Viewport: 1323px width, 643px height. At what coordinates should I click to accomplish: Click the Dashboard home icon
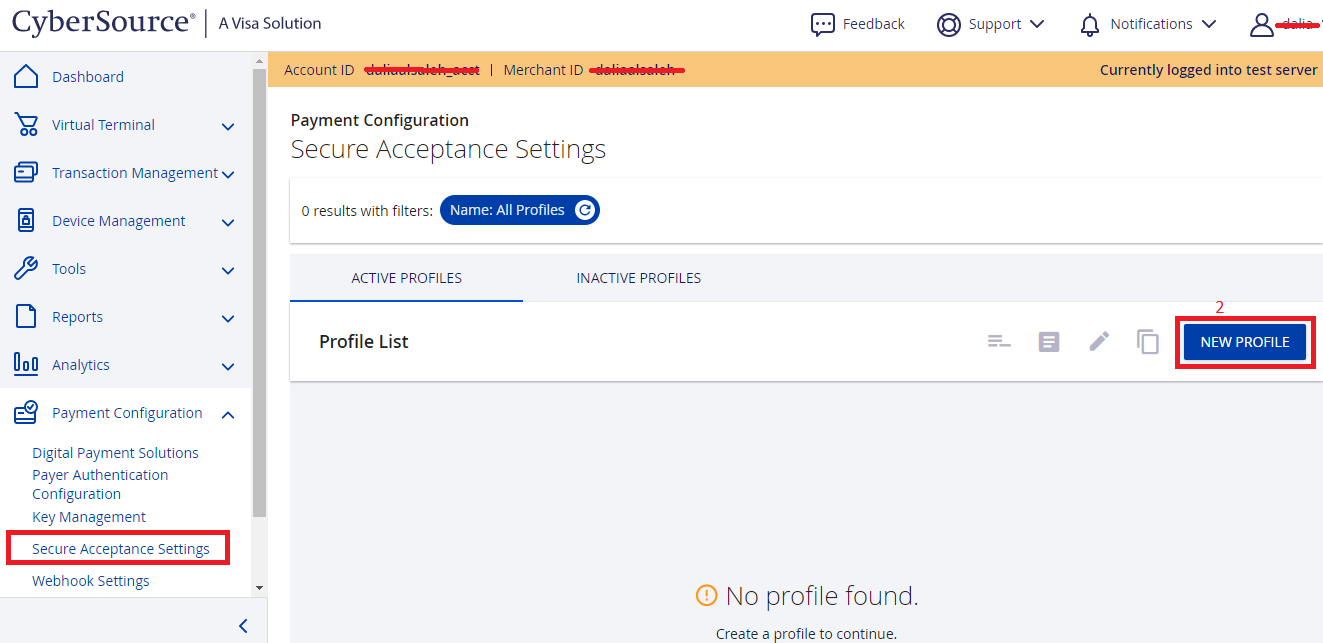26,77
